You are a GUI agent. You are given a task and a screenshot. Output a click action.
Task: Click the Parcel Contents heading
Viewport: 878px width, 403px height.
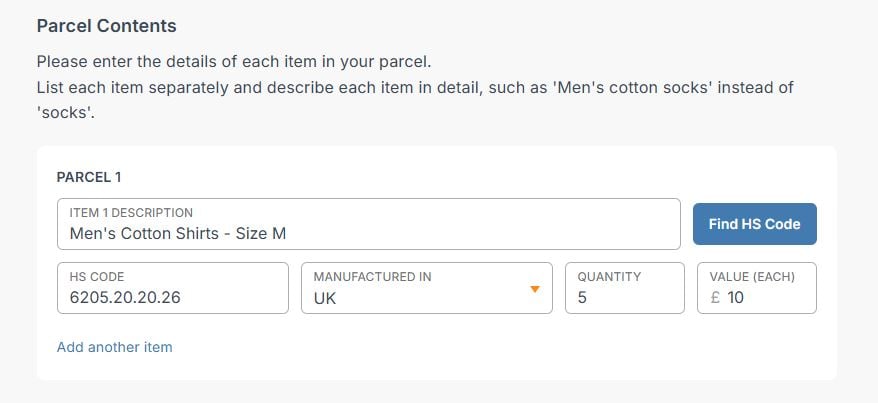(x=106, y=26)
